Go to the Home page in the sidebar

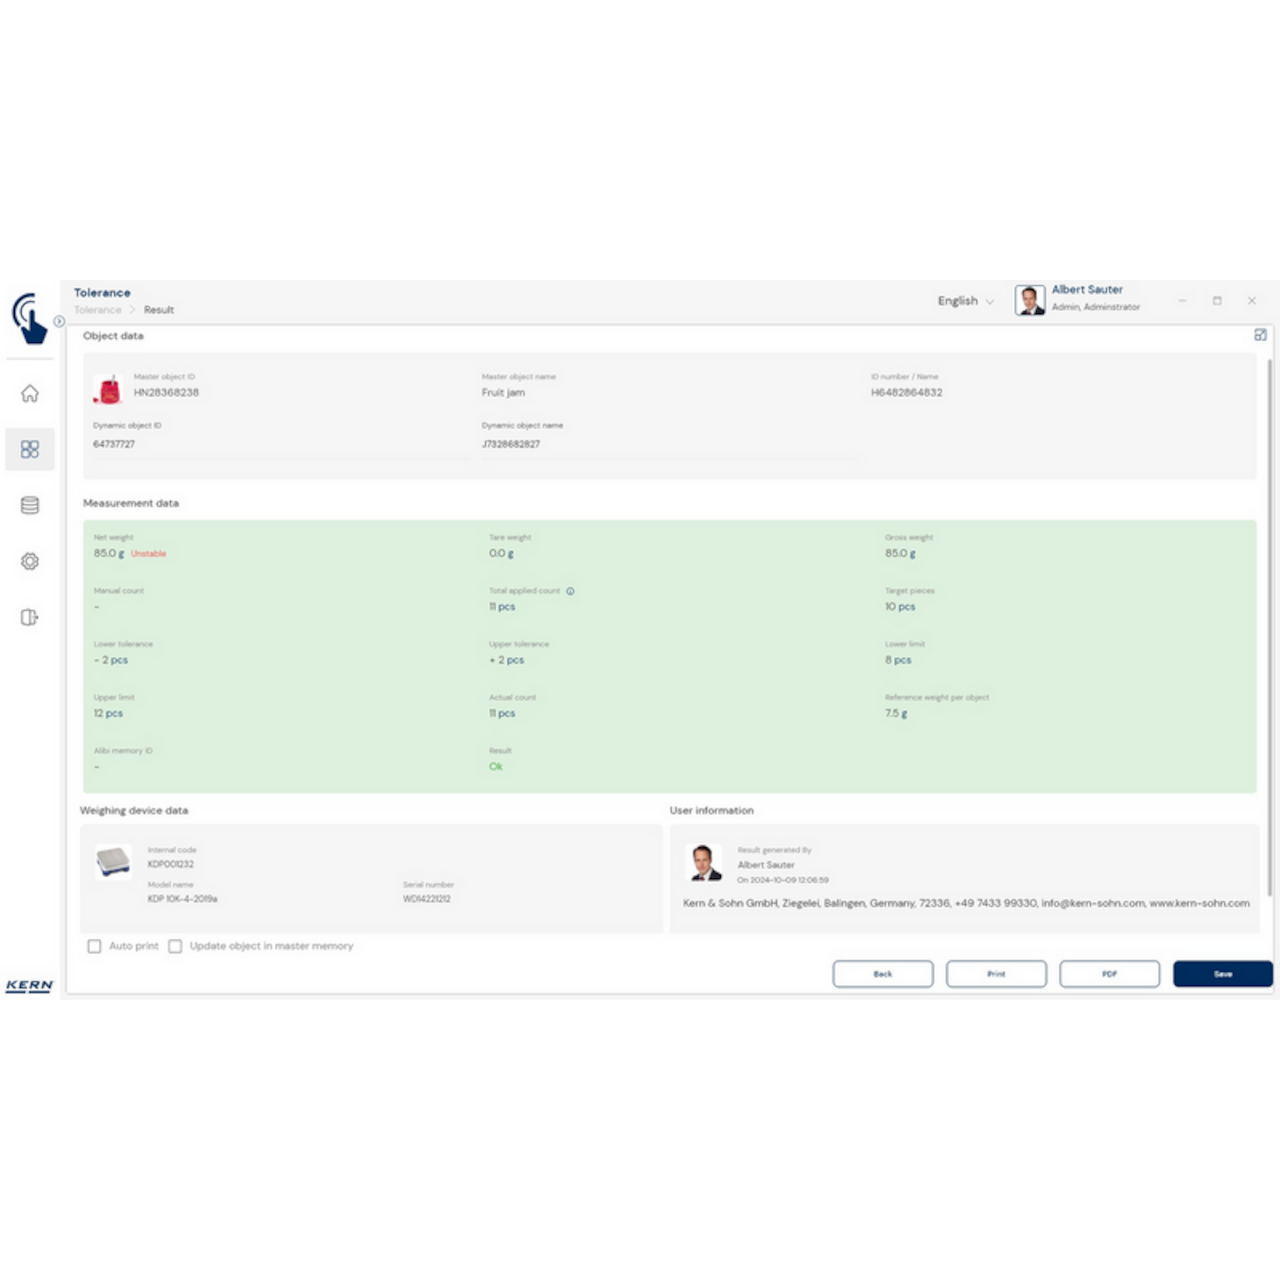30,394
